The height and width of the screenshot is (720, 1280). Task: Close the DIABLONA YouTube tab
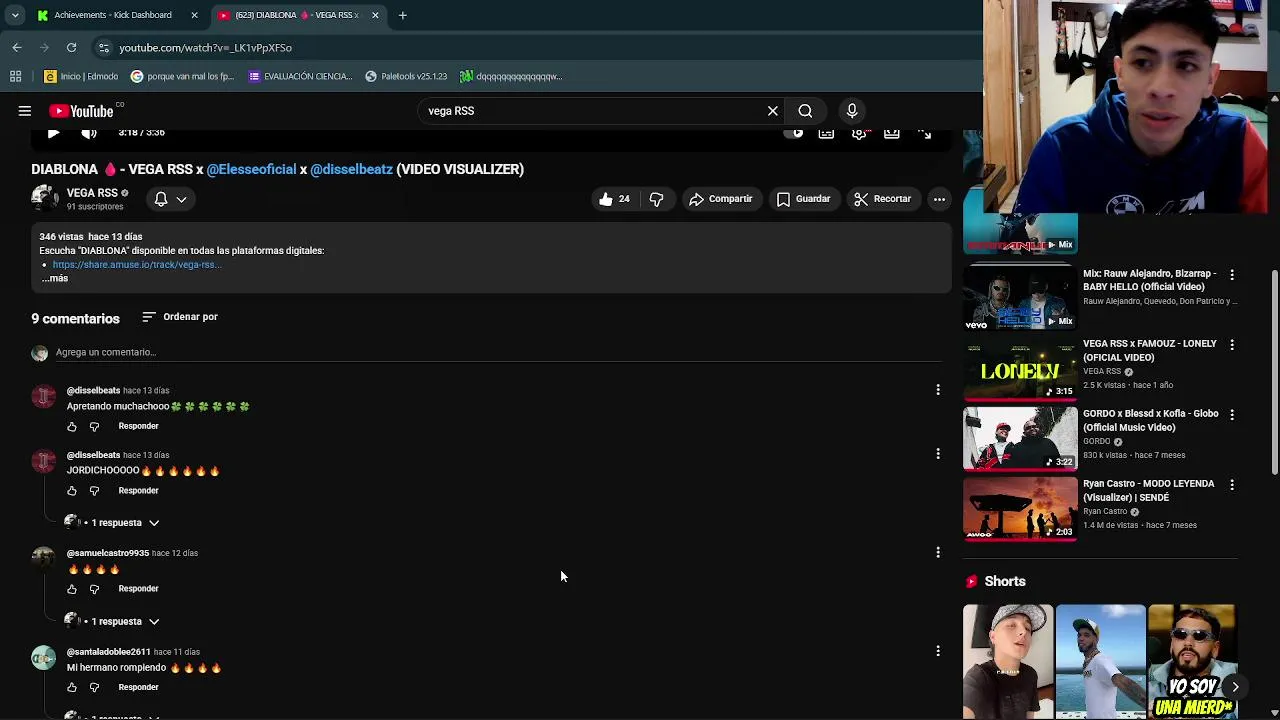tap(375, 15)
